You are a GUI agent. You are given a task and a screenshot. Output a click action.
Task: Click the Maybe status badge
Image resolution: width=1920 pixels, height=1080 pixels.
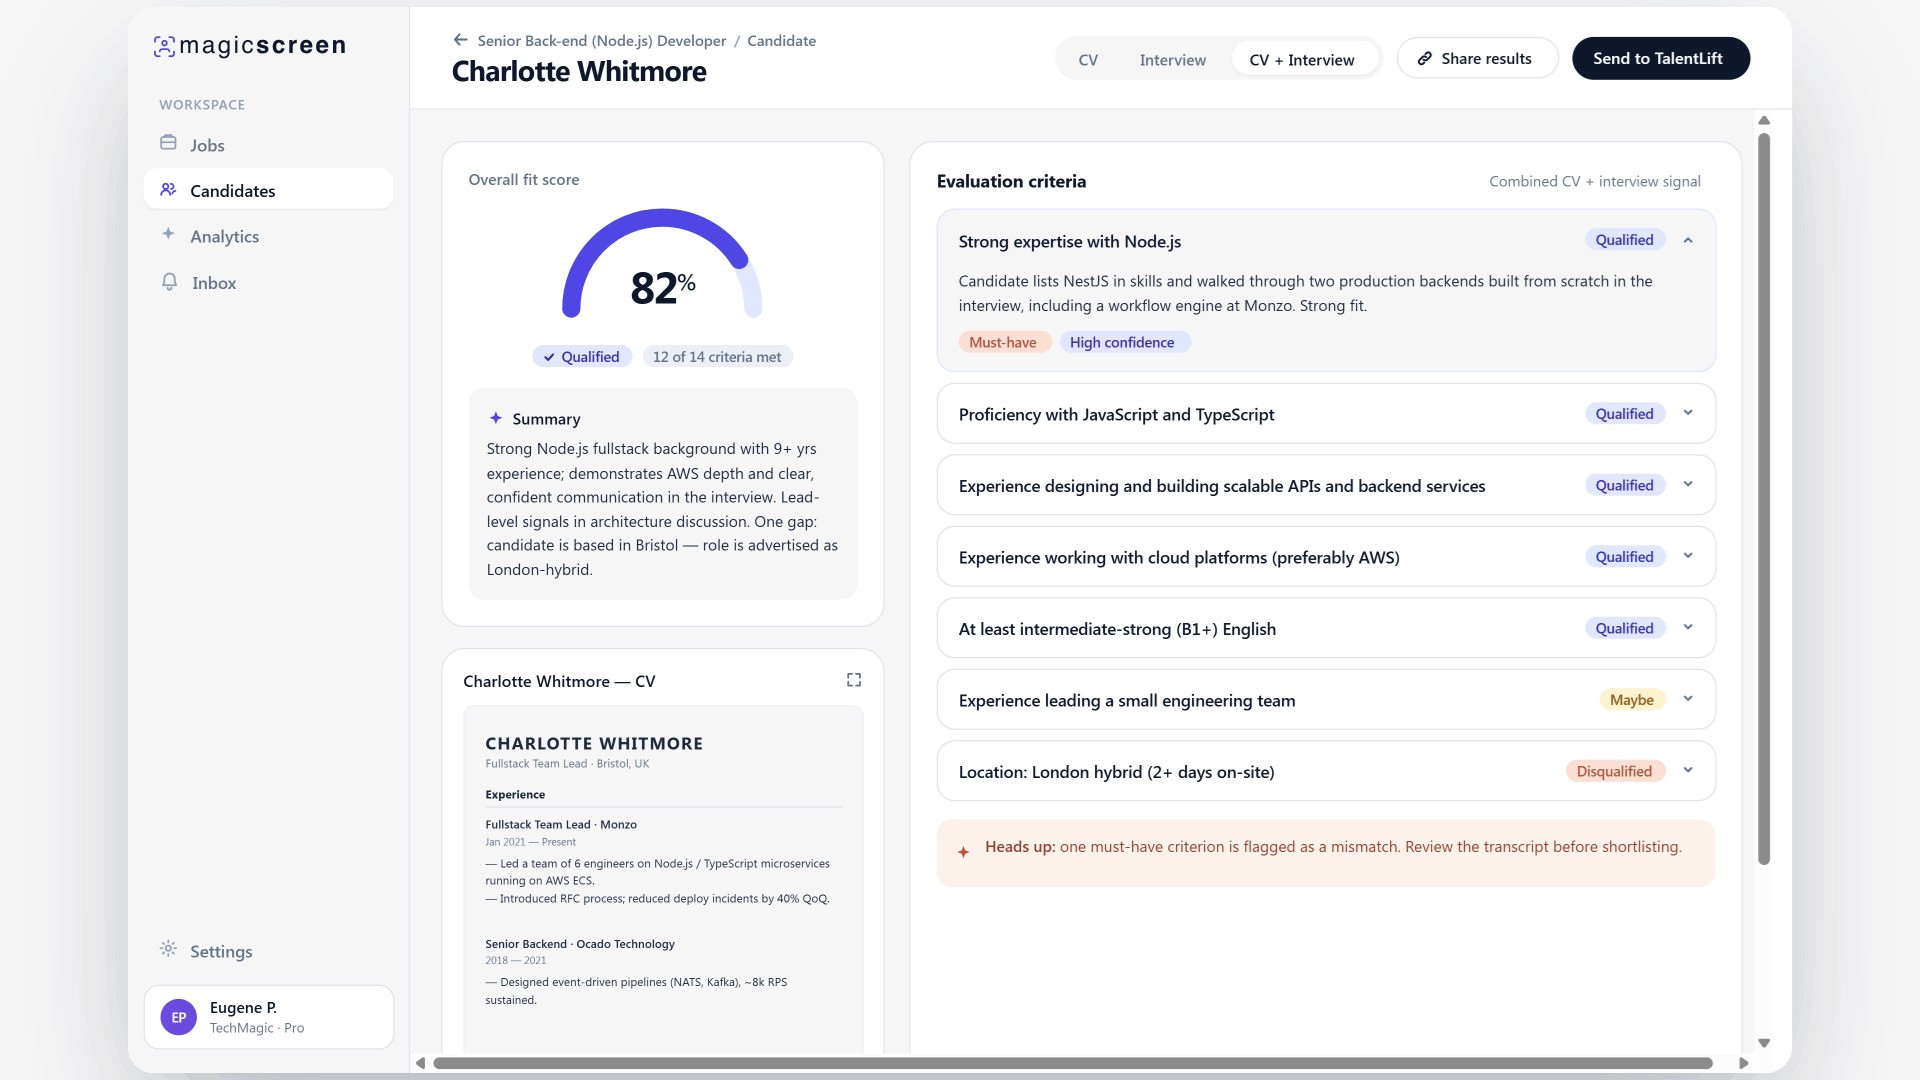(1632, 700)
